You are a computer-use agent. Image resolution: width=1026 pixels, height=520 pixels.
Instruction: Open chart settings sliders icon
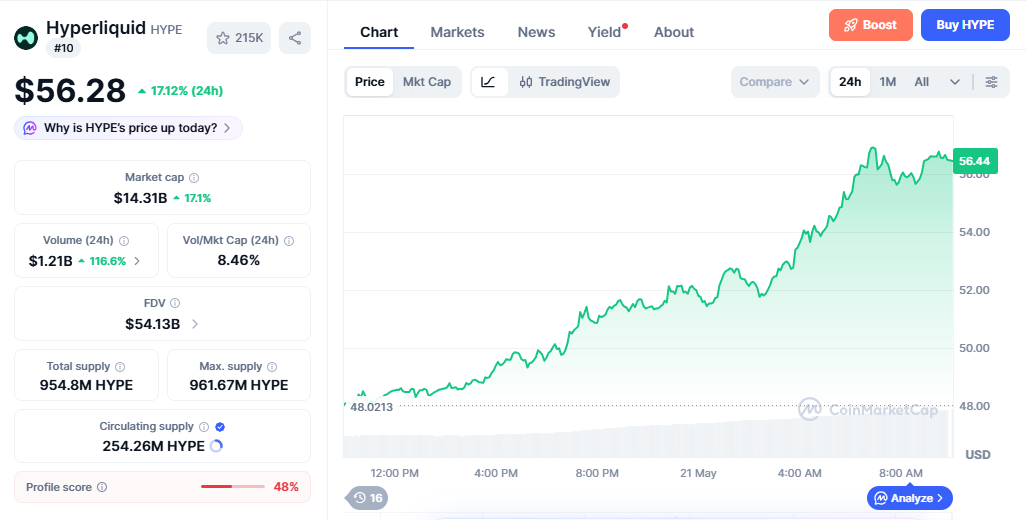[x=991, y=82]
